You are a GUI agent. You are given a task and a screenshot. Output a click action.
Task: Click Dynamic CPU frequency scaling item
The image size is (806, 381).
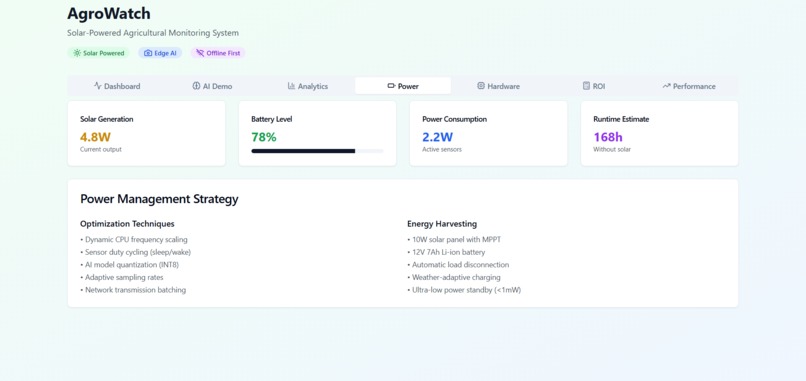pos(134,240)
